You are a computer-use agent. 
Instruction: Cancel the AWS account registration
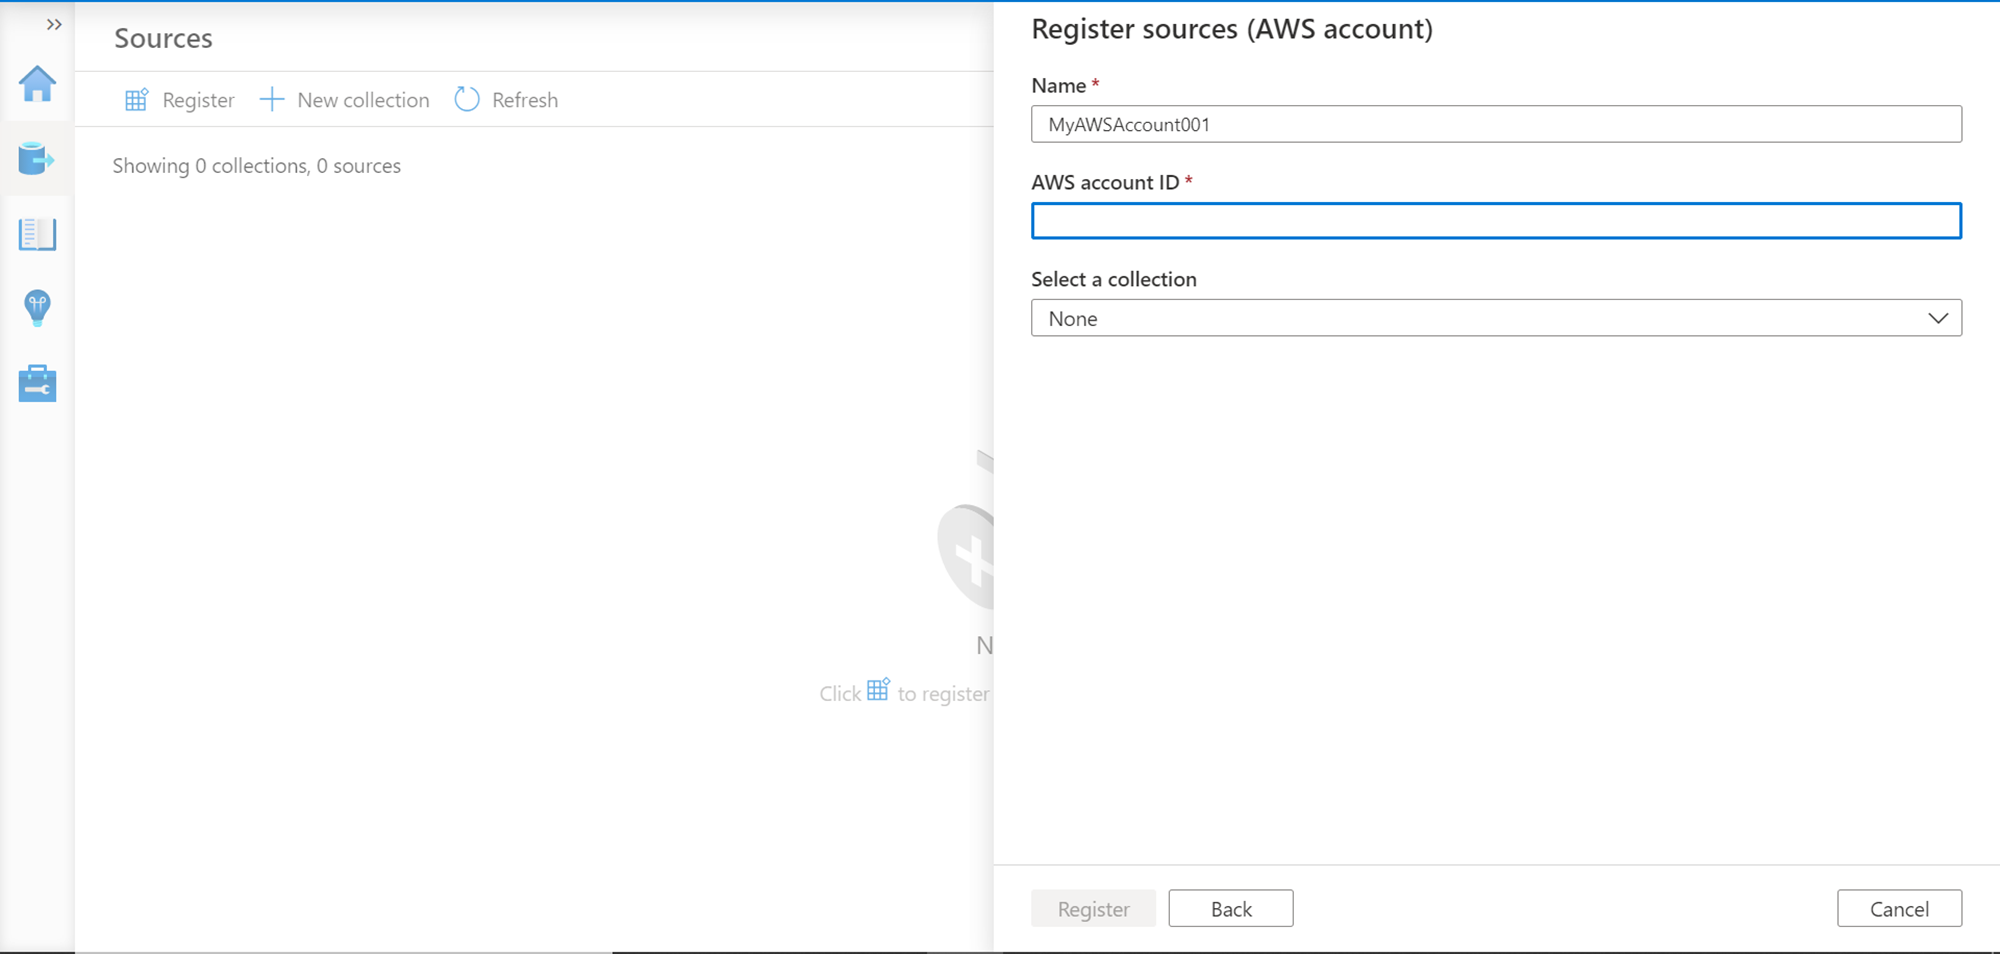click(1898, 909)
